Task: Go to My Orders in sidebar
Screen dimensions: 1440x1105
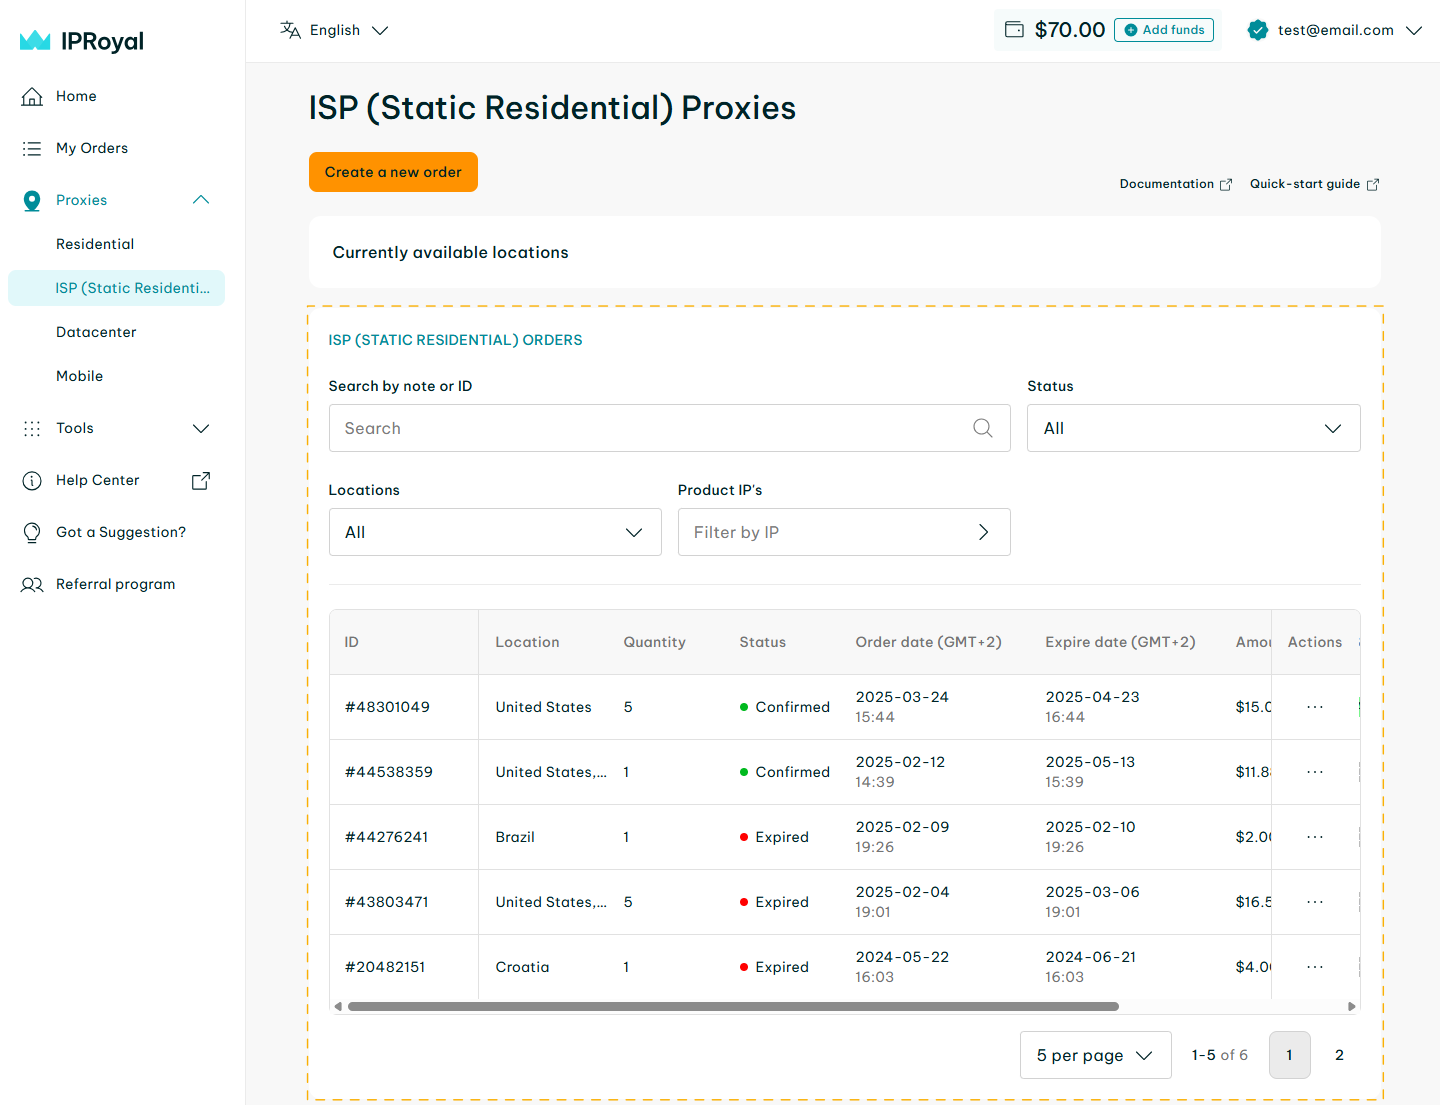Action: [92, 148]
